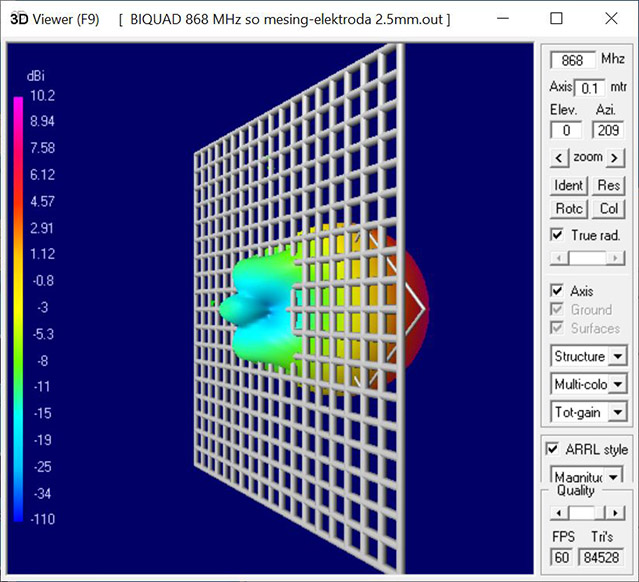
Task: Click the Rotc rotation center button
Action: [x=568, y=209]
